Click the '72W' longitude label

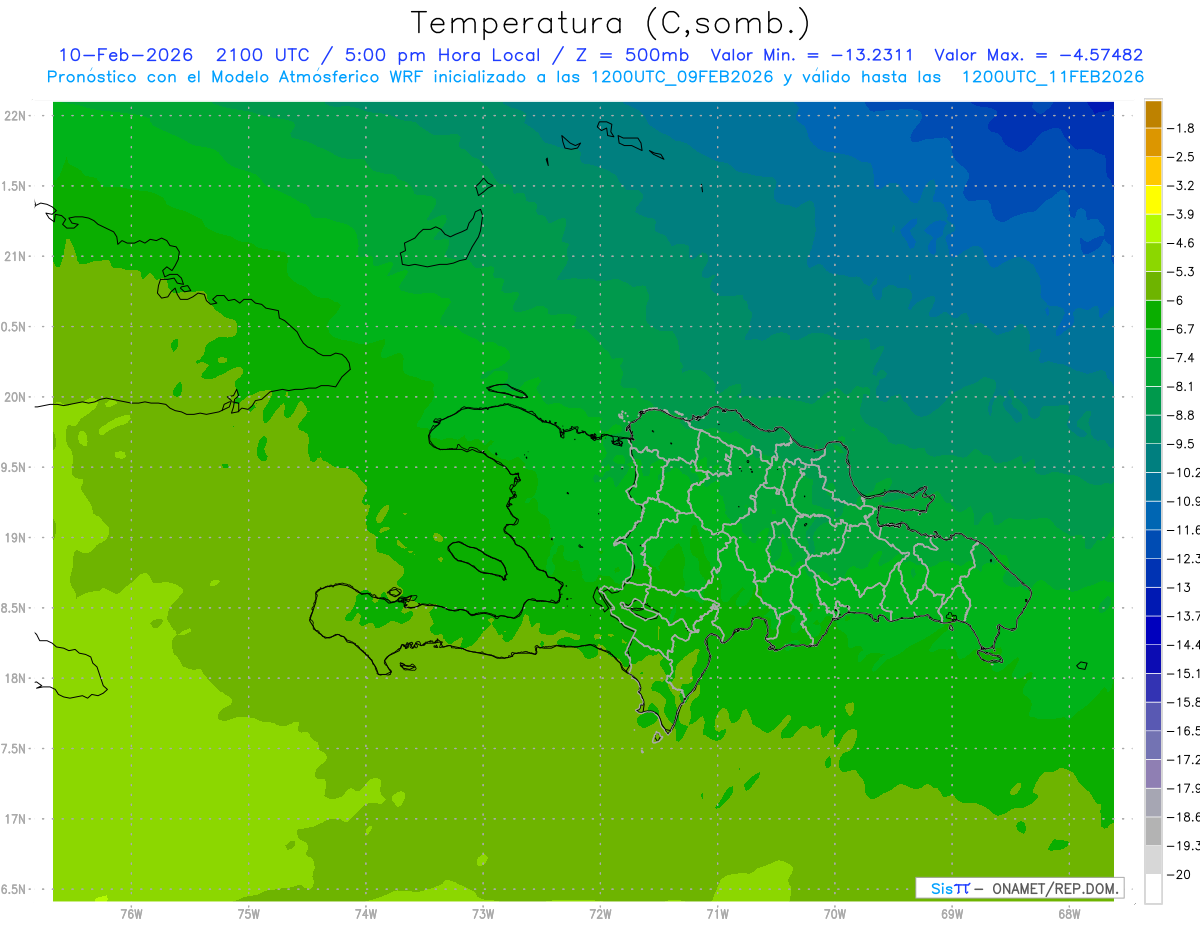(600, 914)
